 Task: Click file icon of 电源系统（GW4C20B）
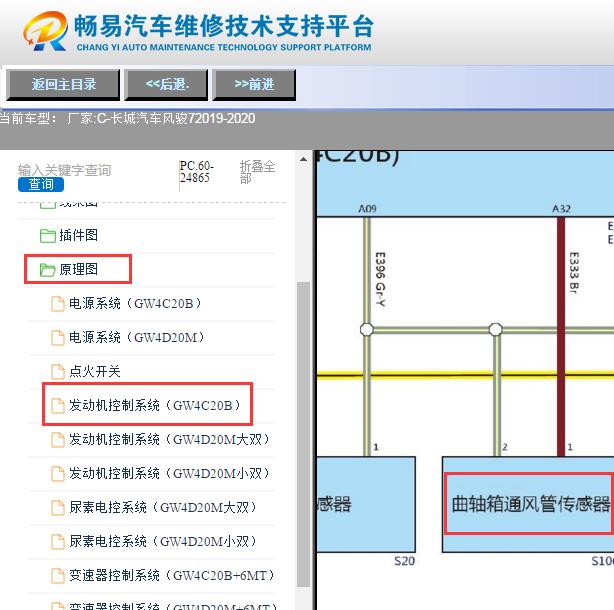58,304
